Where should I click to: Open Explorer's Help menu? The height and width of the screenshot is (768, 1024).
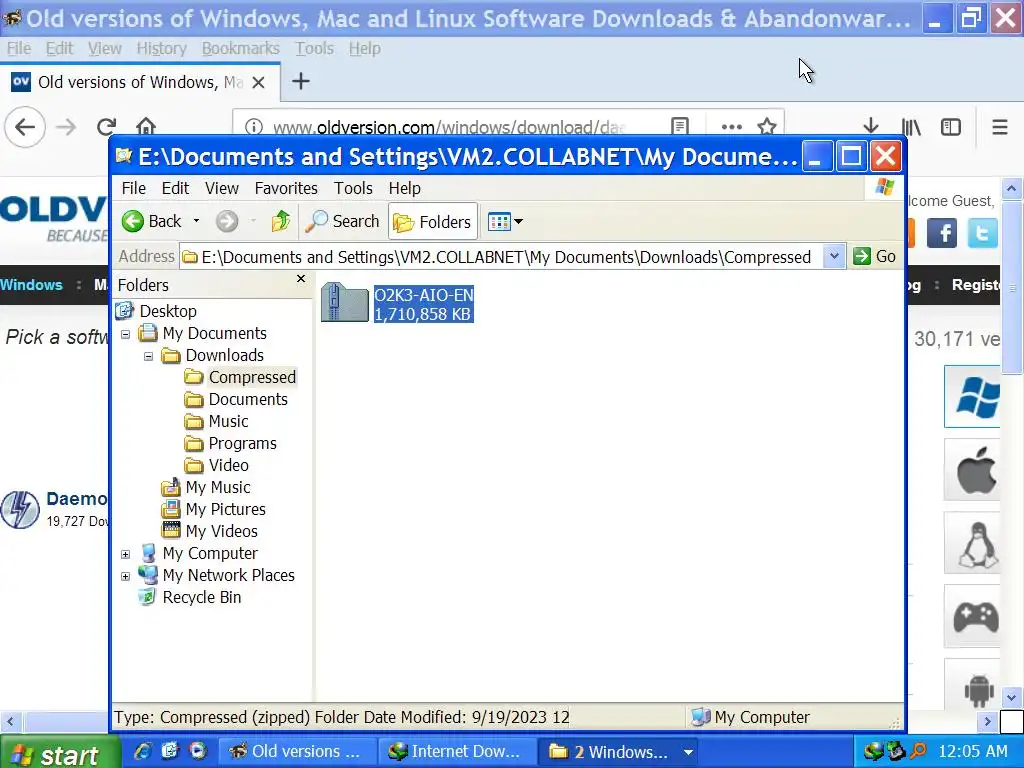coord(404,188)
